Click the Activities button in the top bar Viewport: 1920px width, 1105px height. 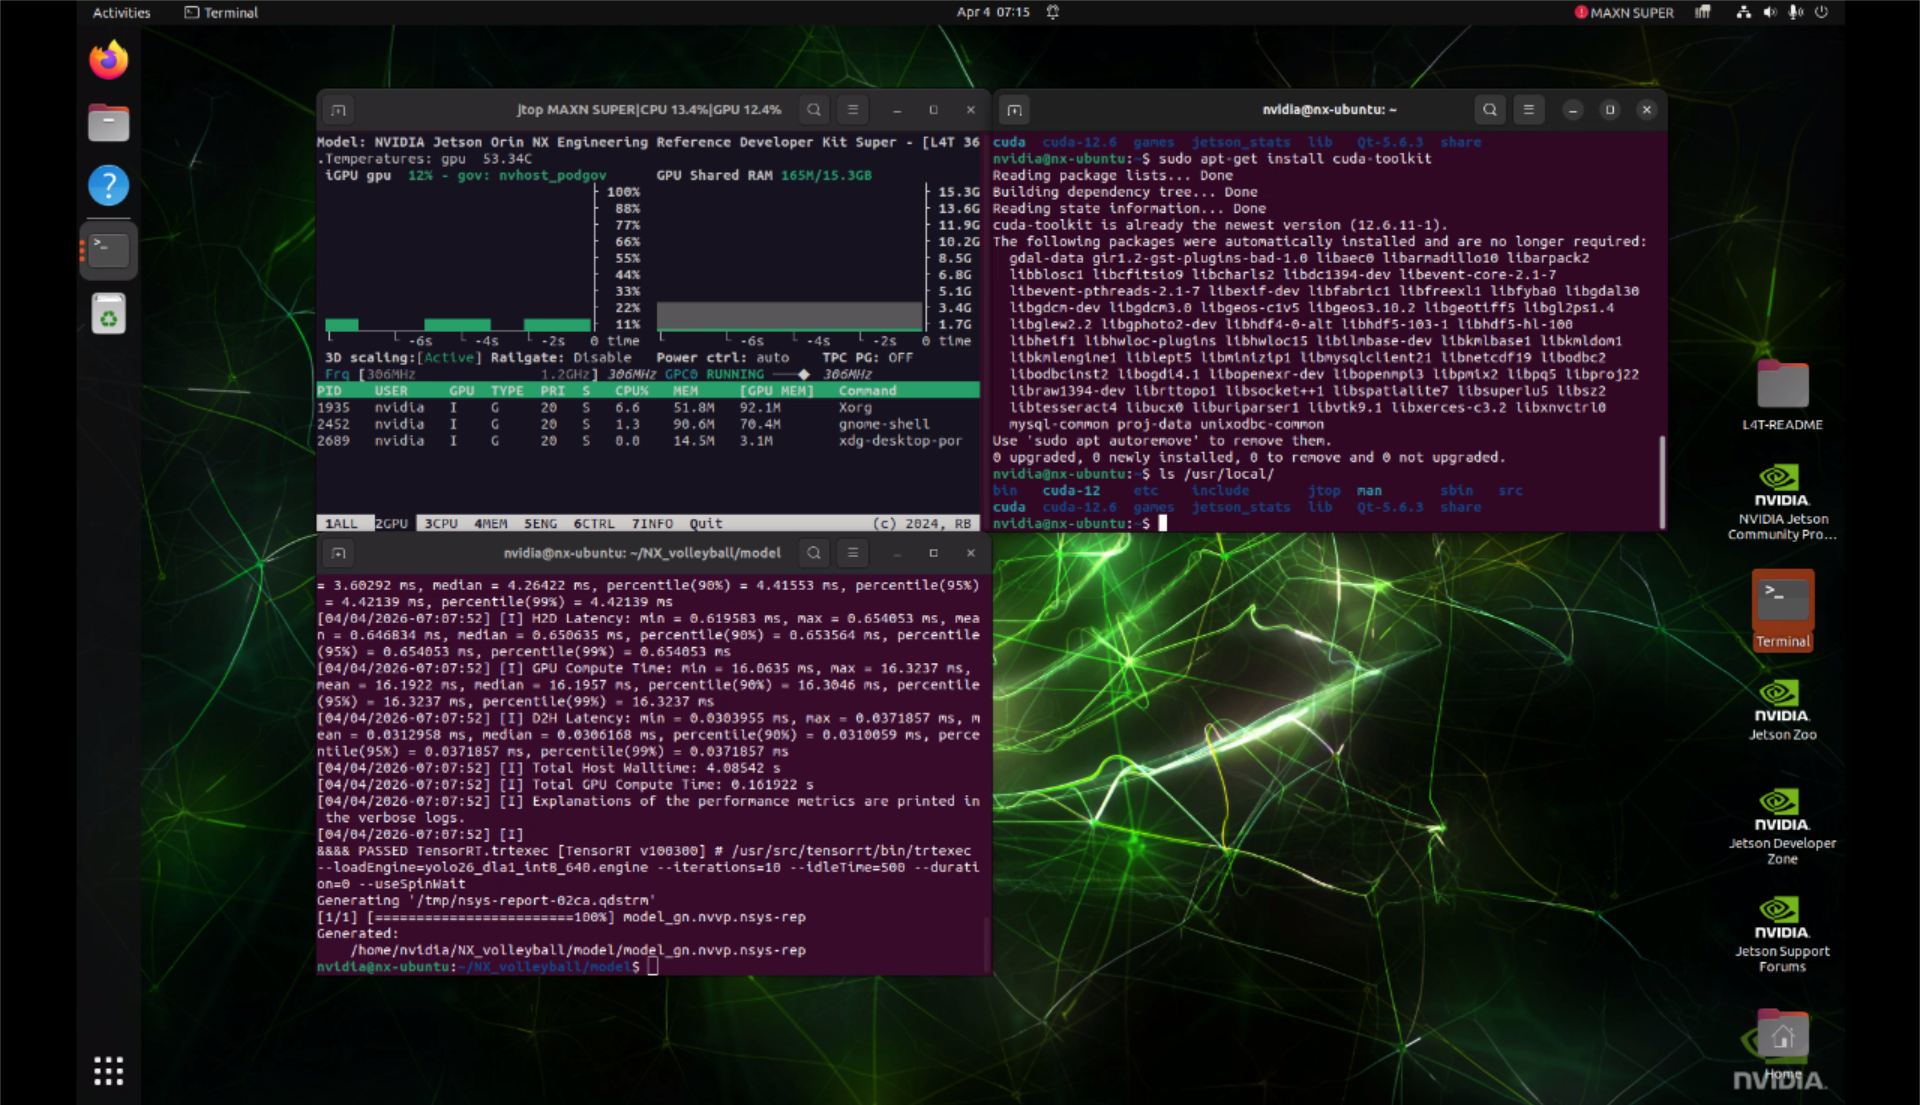pyautogui.click(x=121, y=13)
